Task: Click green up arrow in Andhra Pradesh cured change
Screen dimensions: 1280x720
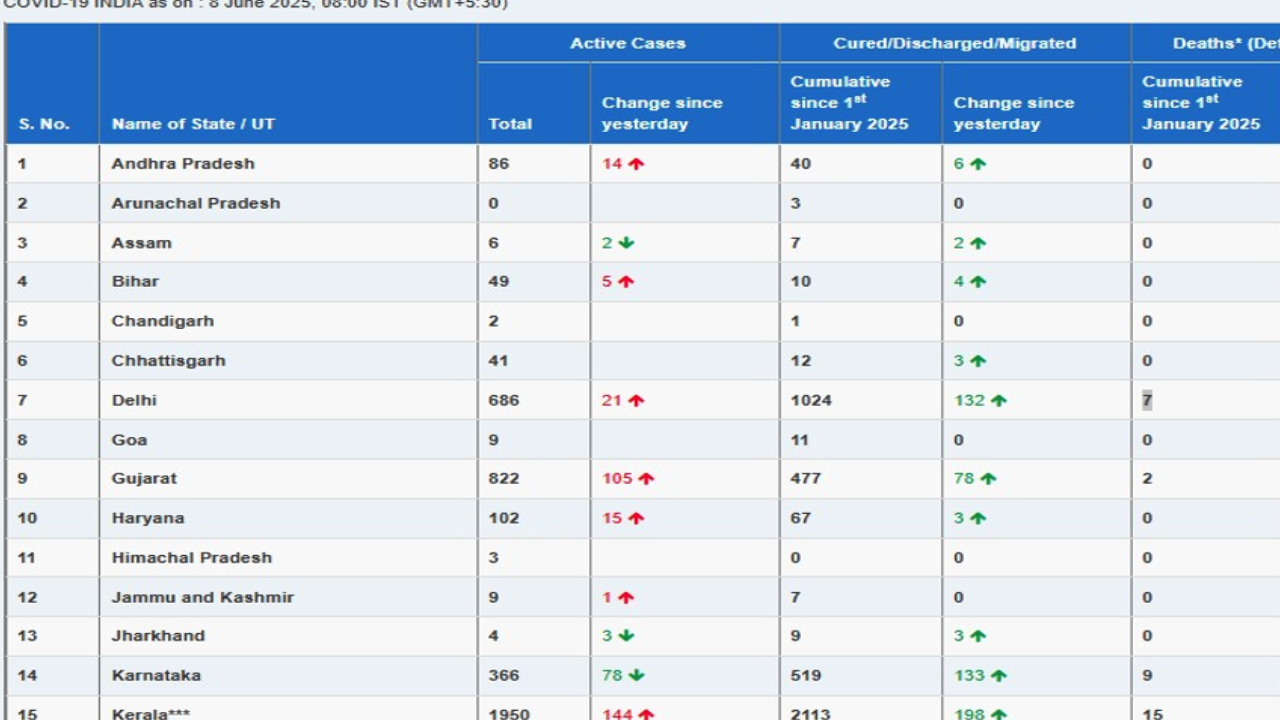Action: (978, 164)
